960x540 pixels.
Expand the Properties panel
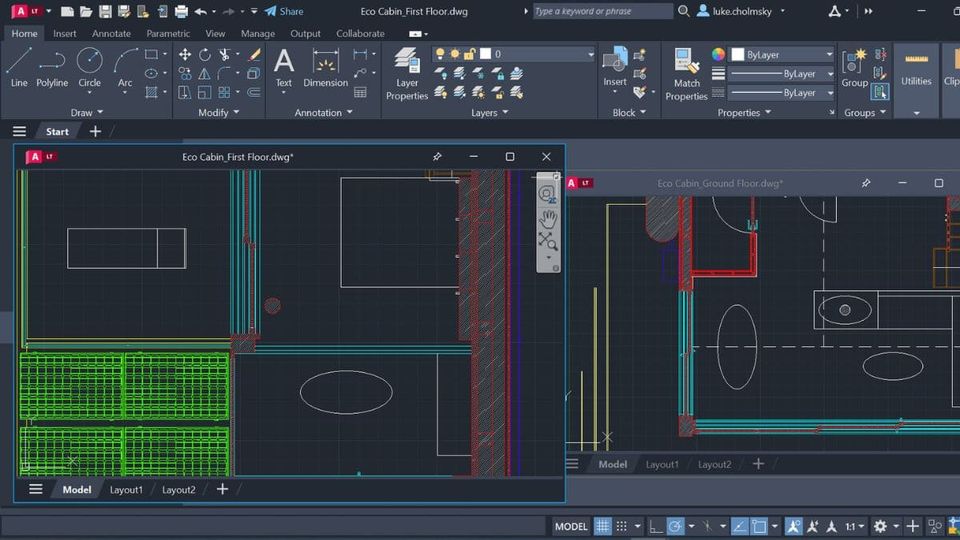744,113
